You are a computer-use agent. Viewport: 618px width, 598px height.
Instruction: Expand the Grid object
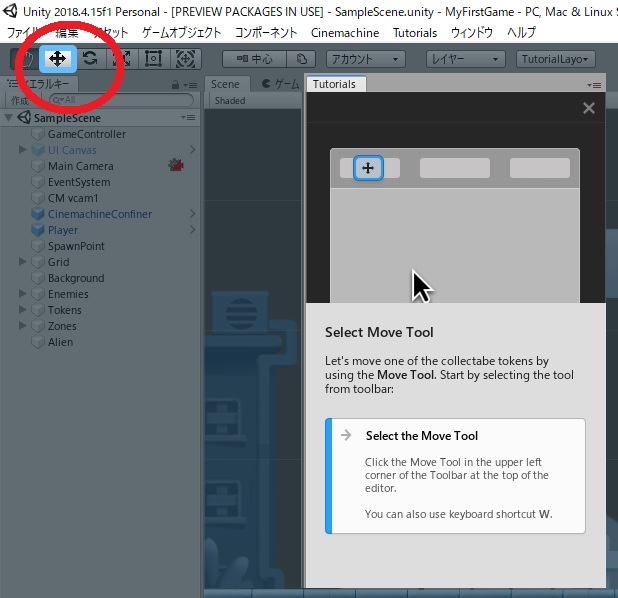pos(22,262)
